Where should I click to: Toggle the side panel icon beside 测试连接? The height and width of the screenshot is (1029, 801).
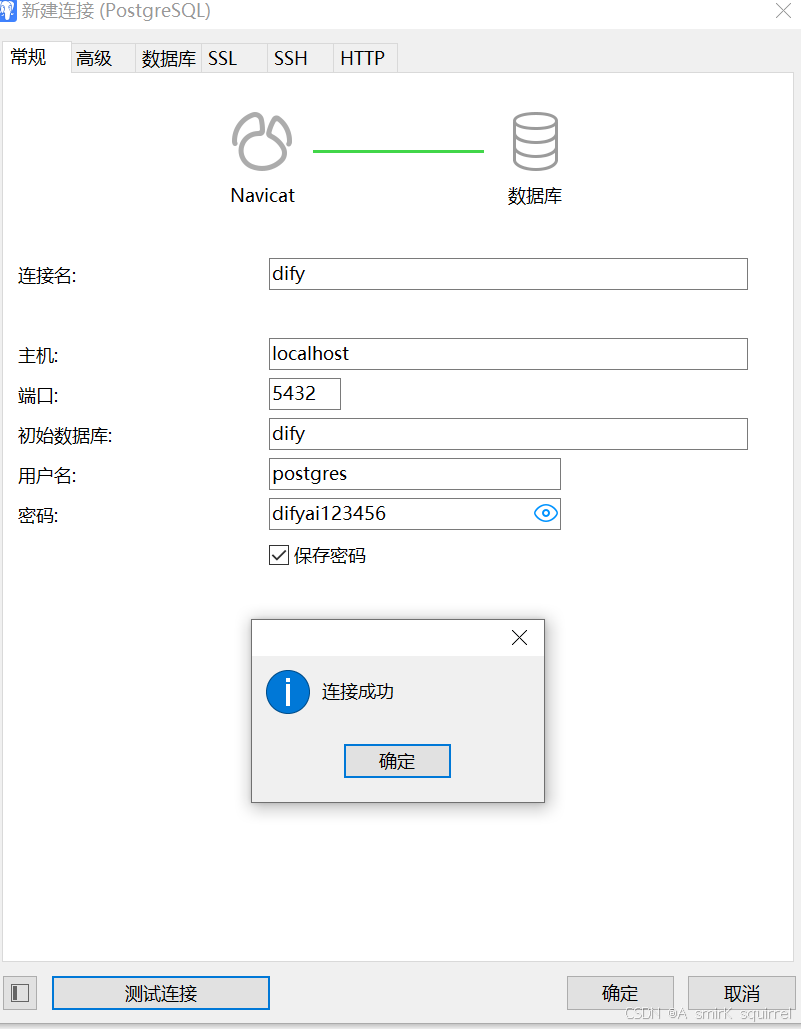click(20, 993)
